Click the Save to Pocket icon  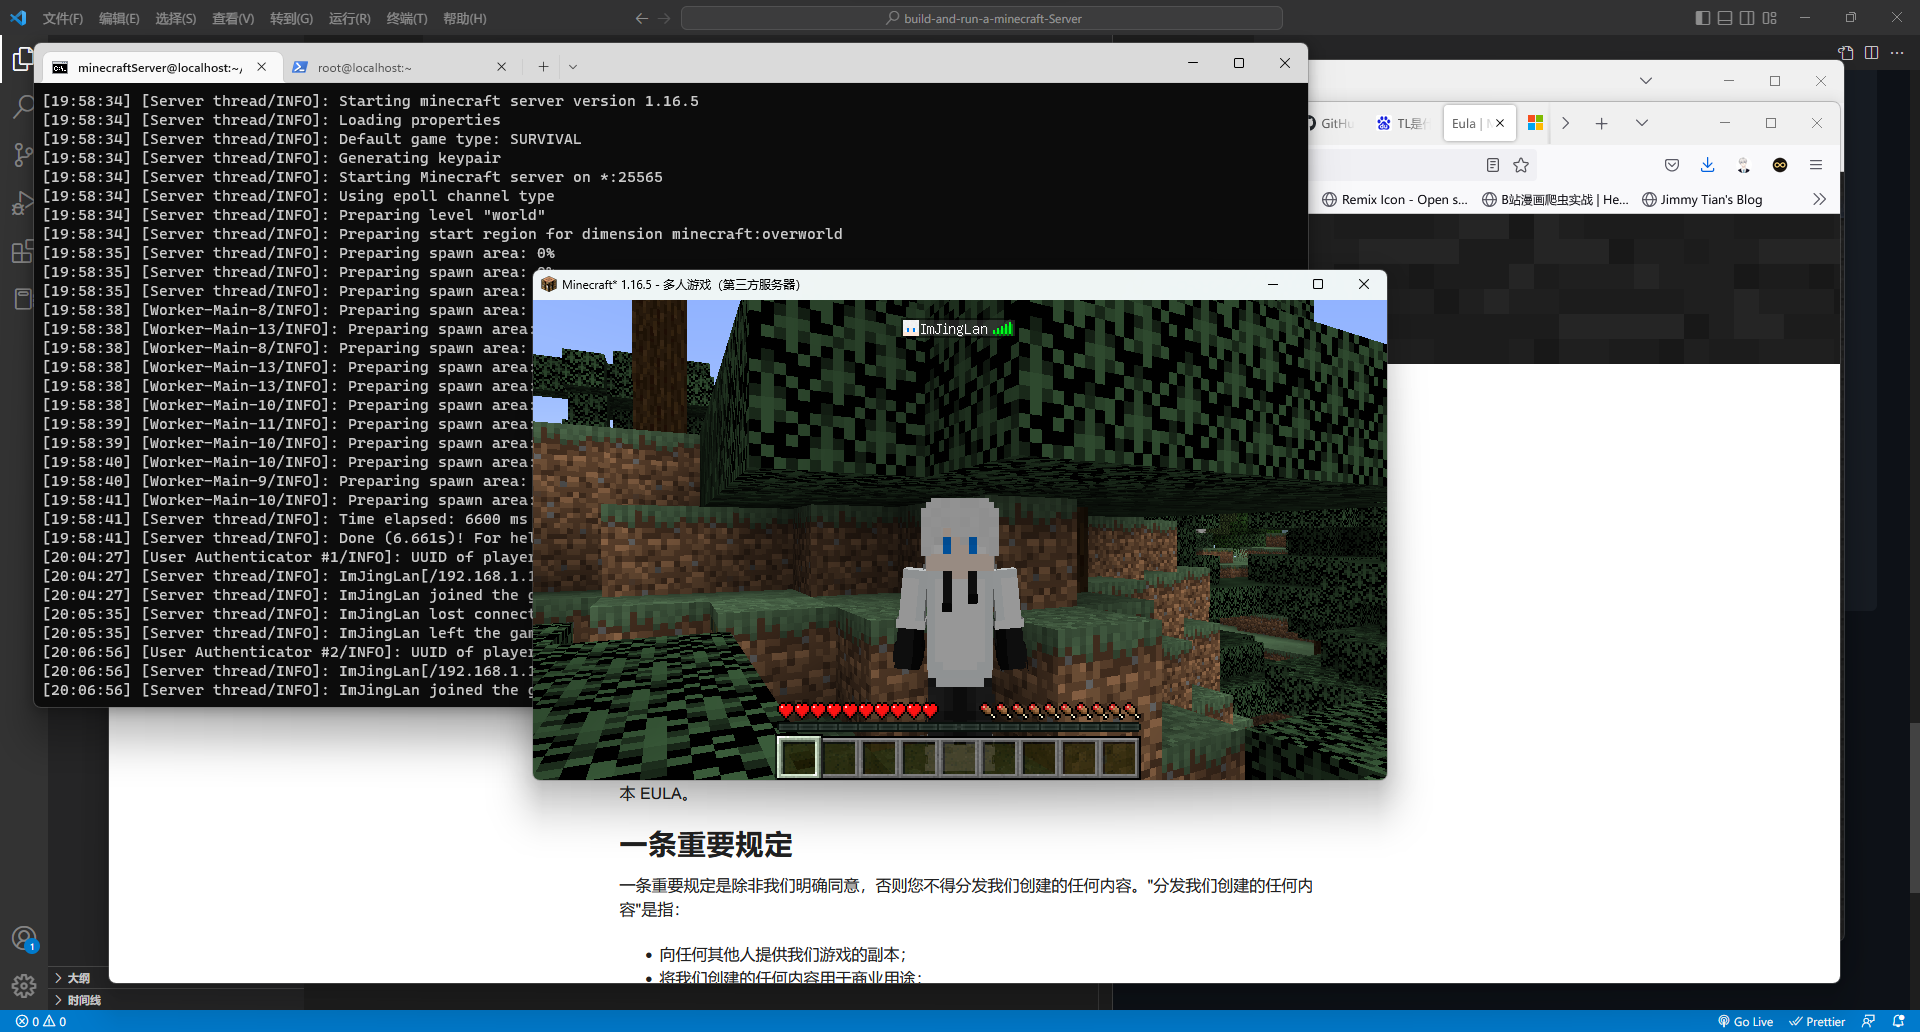pyautogui.click(x=1671, y=165)
